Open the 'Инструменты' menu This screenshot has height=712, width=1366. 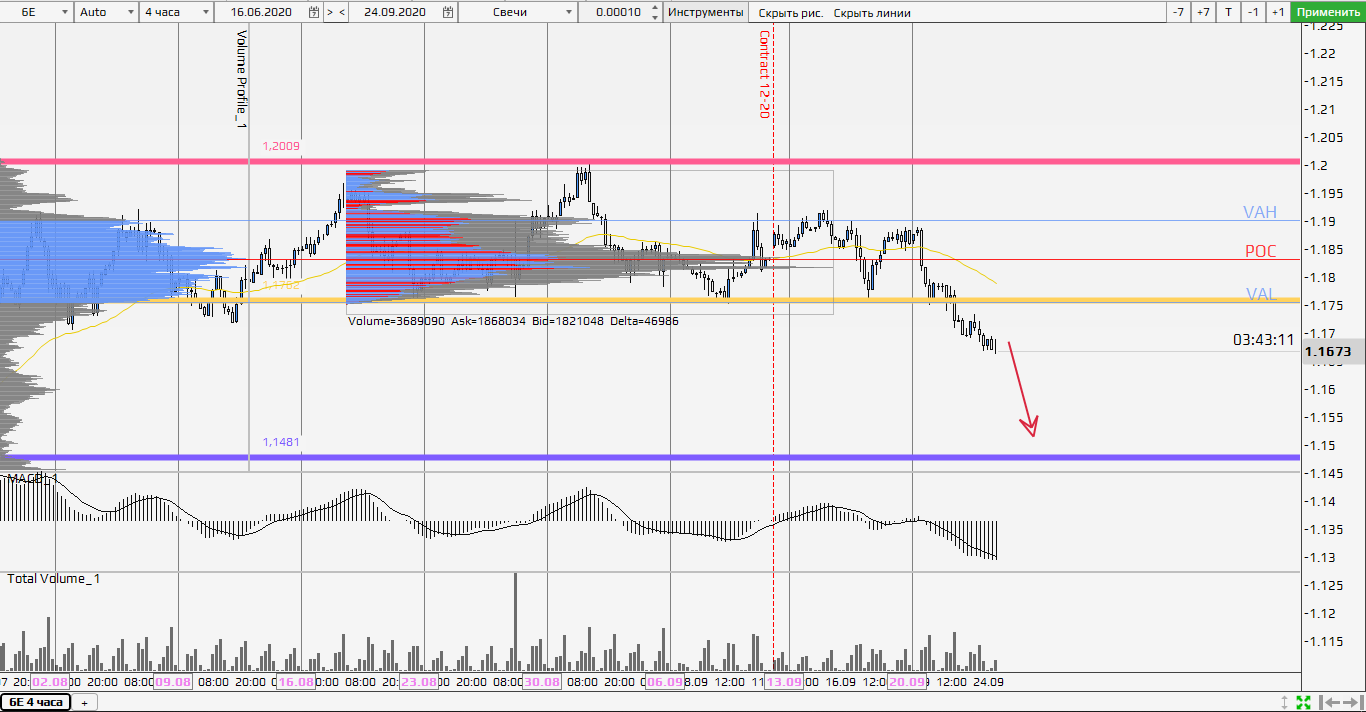[x=706, y=12]
